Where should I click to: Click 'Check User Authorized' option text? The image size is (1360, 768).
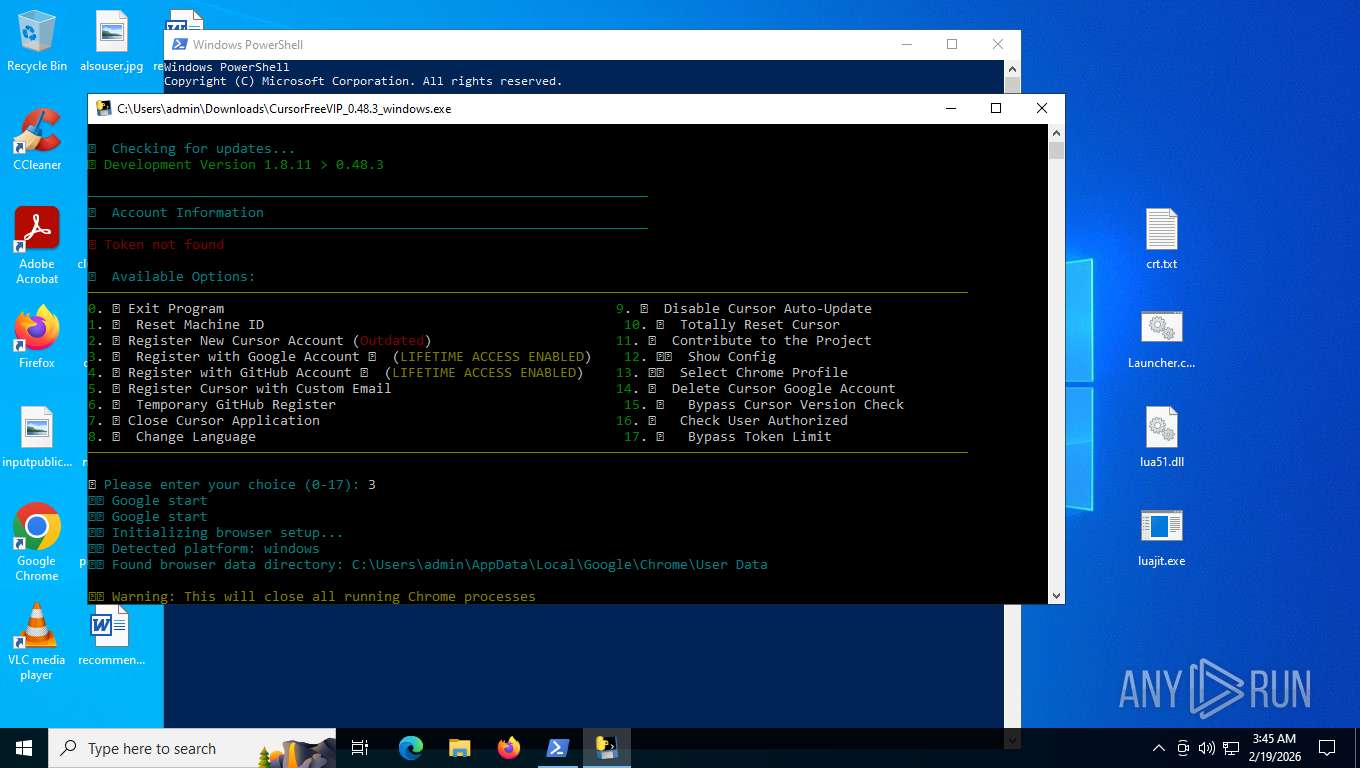pos(764,421)
